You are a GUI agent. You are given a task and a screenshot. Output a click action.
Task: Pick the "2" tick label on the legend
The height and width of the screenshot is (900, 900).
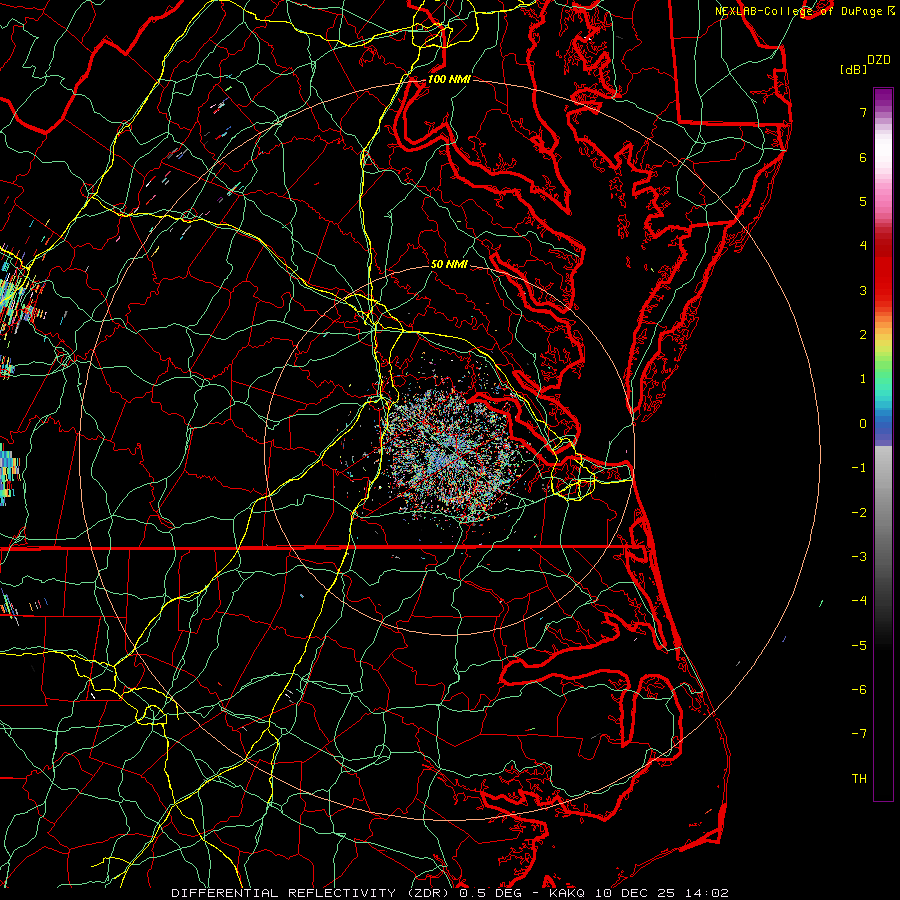coord(863,335)
